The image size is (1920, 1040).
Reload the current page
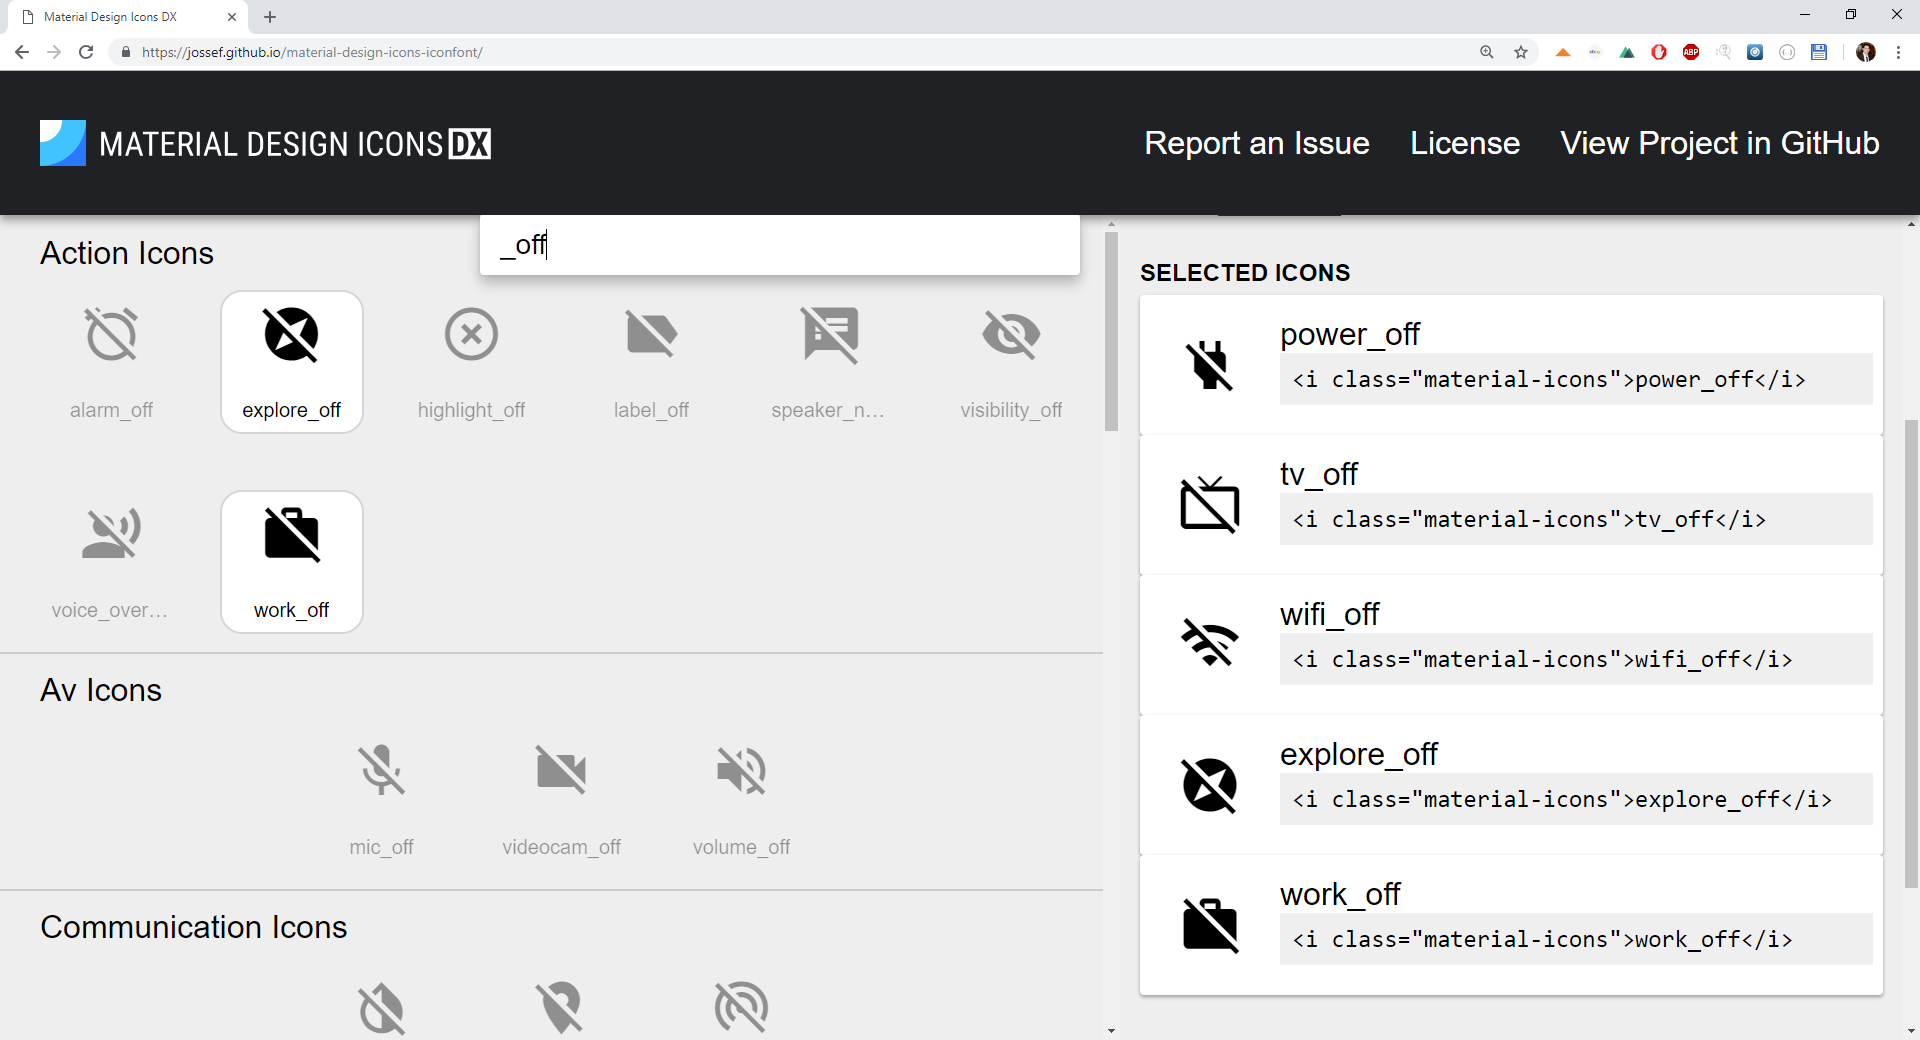pyautogui.click(x=86, y=52)
